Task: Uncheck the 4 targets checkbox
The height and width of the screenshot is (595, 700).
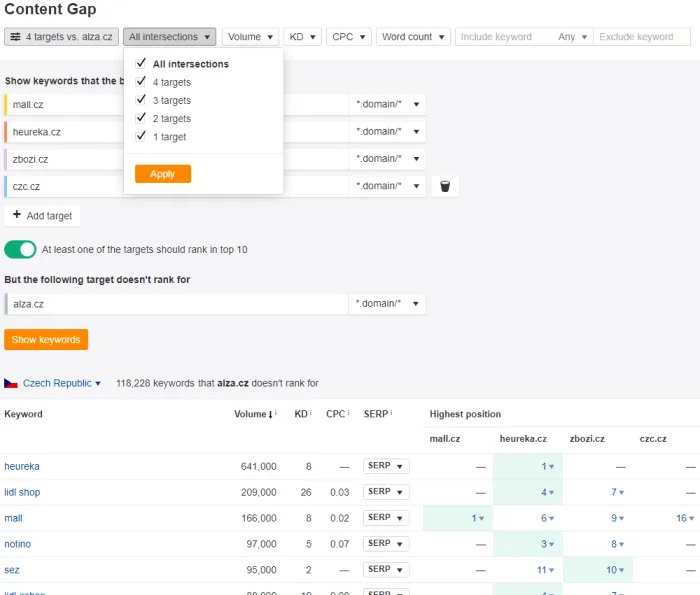Action: coord(141,81)
